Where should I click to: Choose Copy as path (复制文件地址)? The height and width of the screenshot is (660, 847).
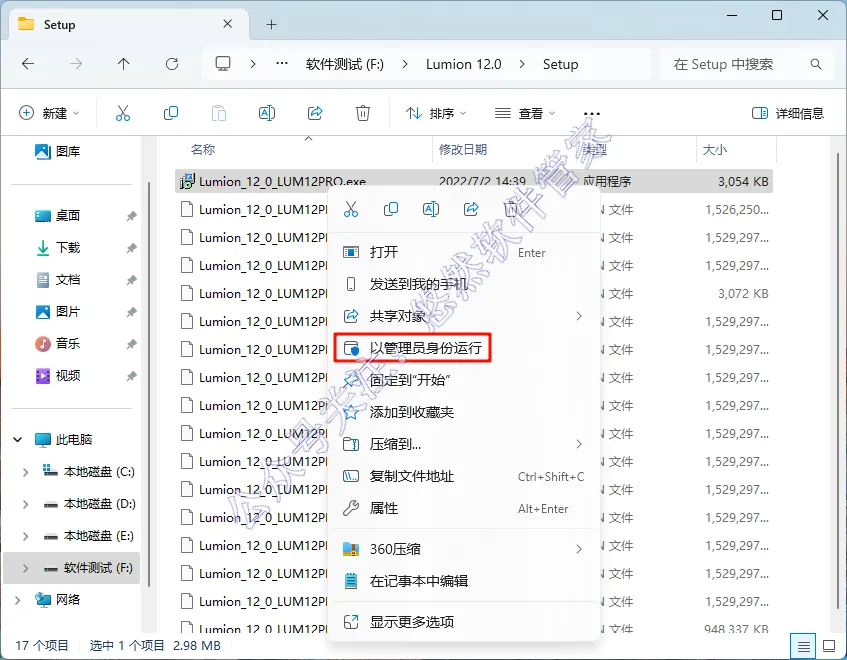pos(465,476)
